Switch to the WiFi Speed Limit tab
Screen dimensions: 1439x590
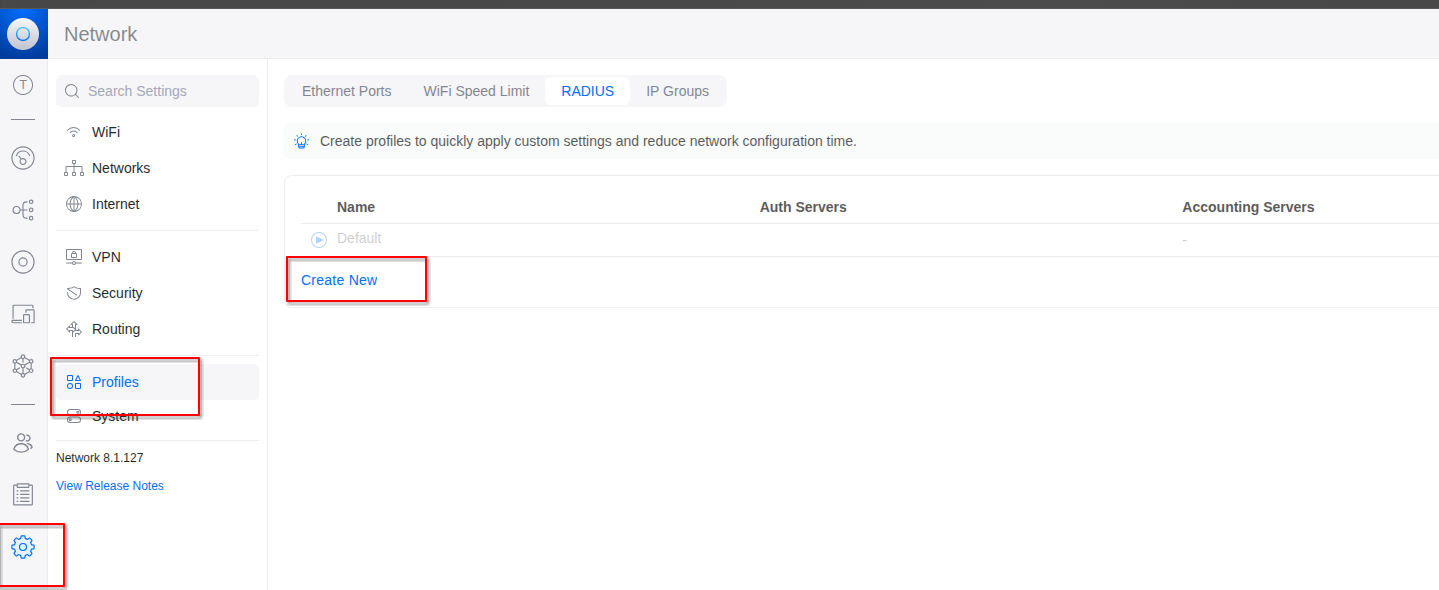click(x=476, y=91)
